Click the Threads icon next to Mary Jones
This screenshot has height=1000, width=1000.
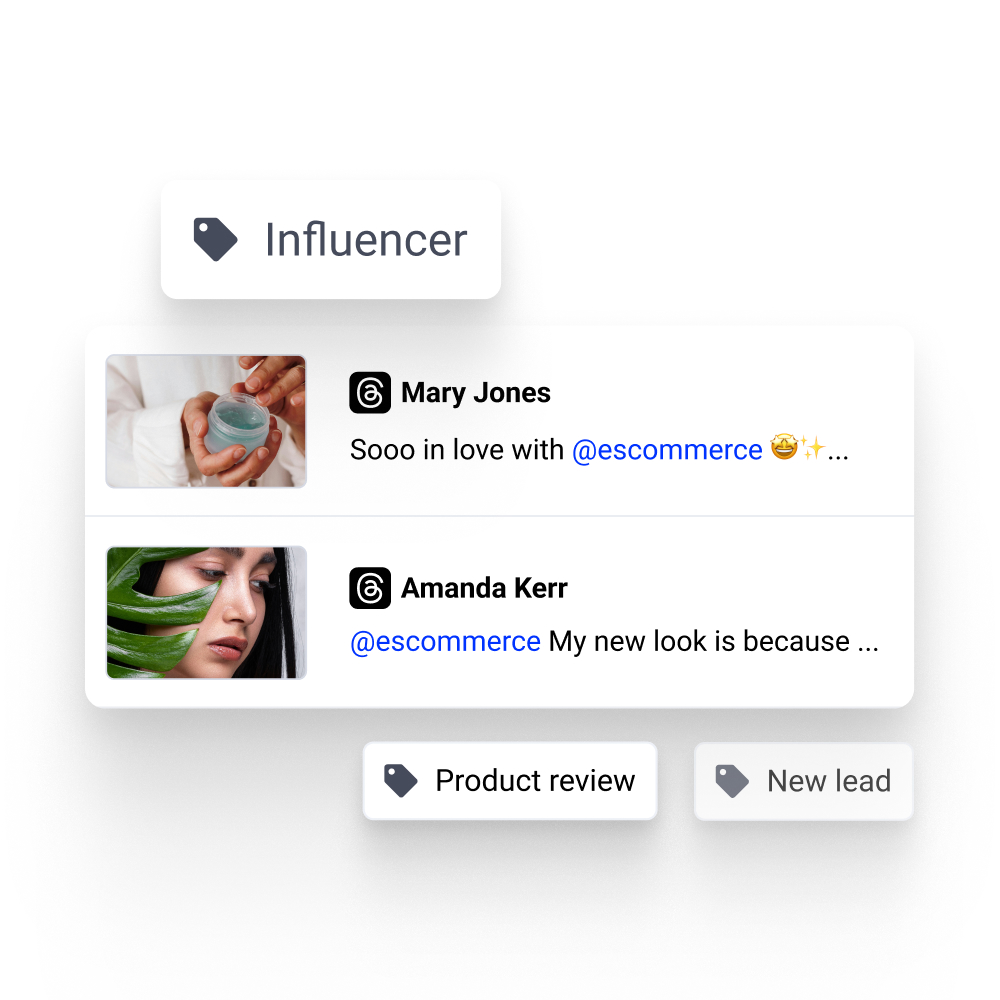[x=370, y=392]
